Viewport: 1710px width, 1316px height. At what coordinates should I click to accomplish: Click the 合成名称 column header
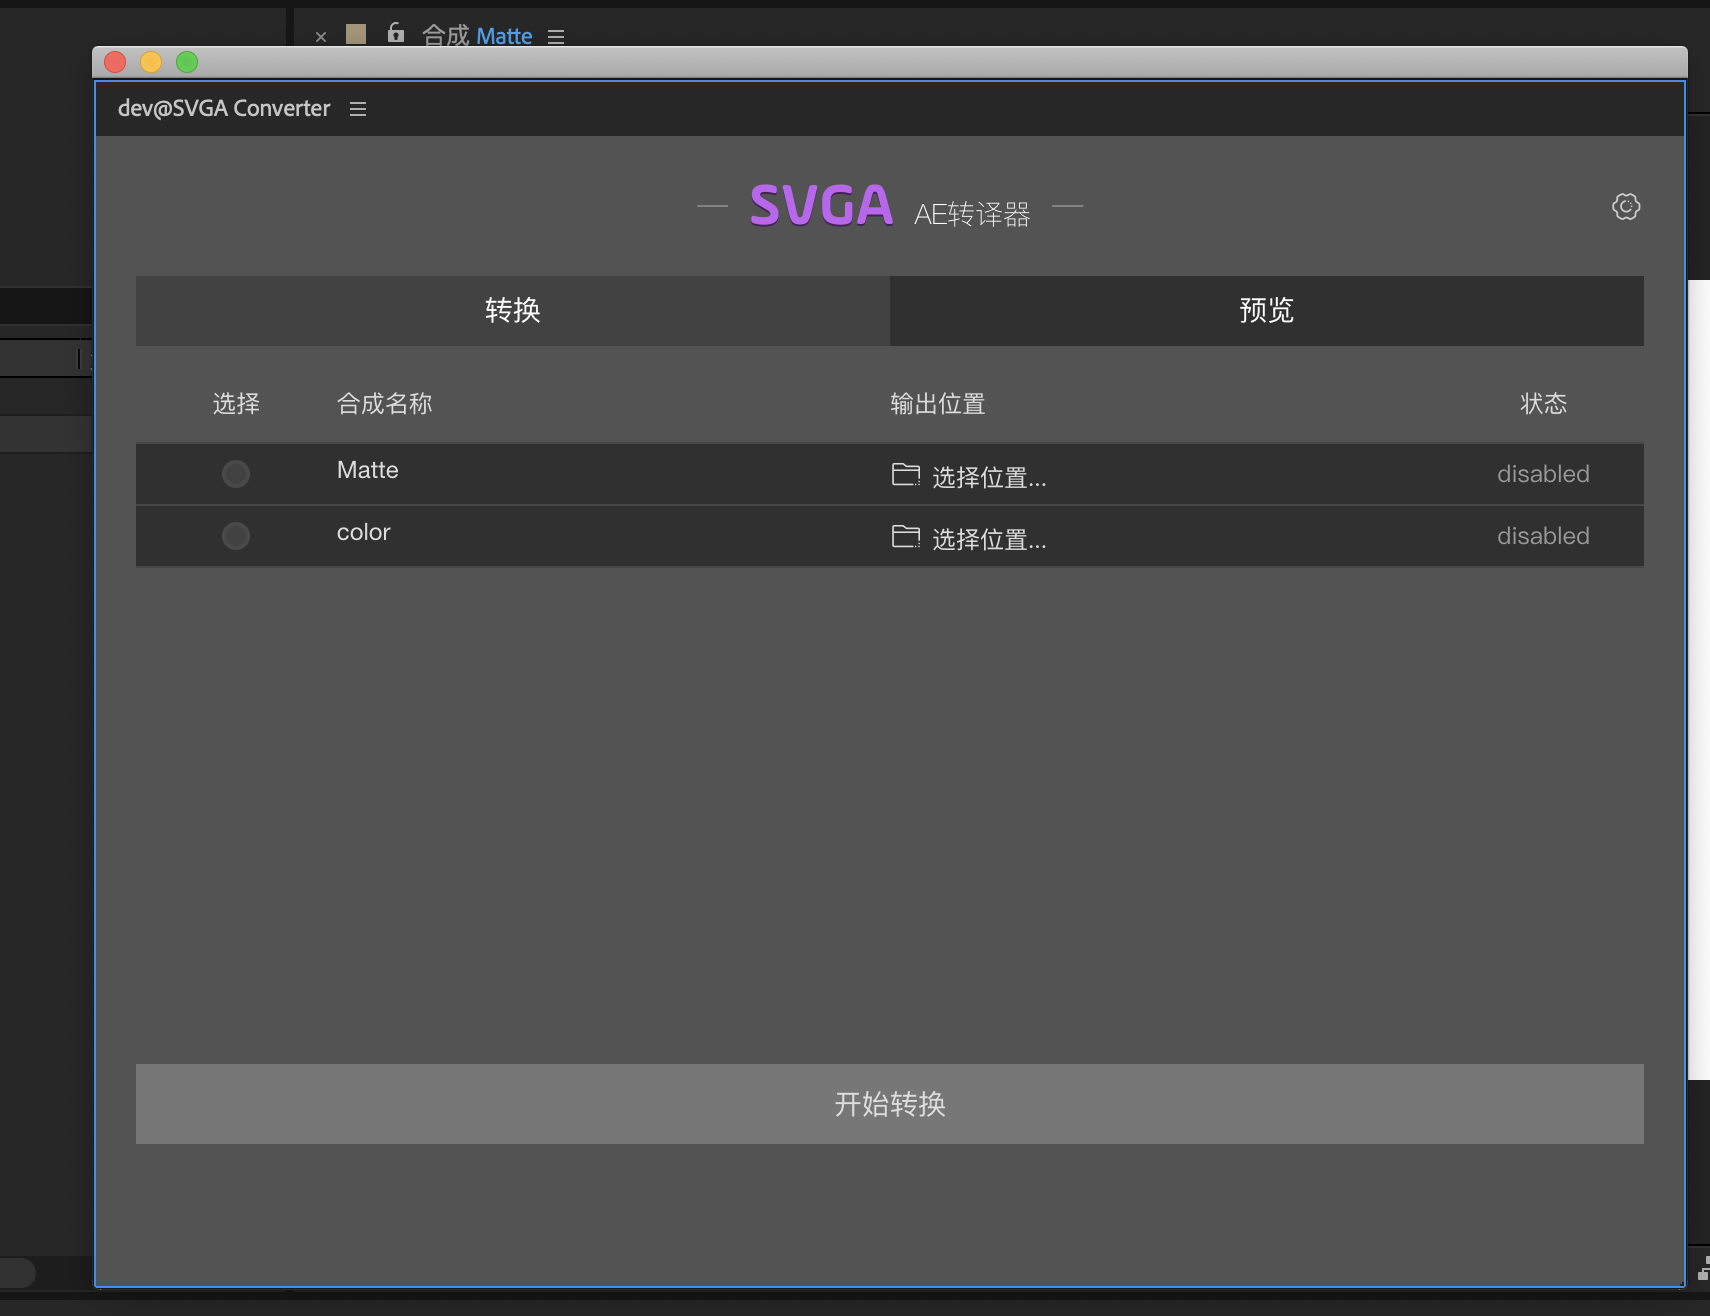pos(385,404)
